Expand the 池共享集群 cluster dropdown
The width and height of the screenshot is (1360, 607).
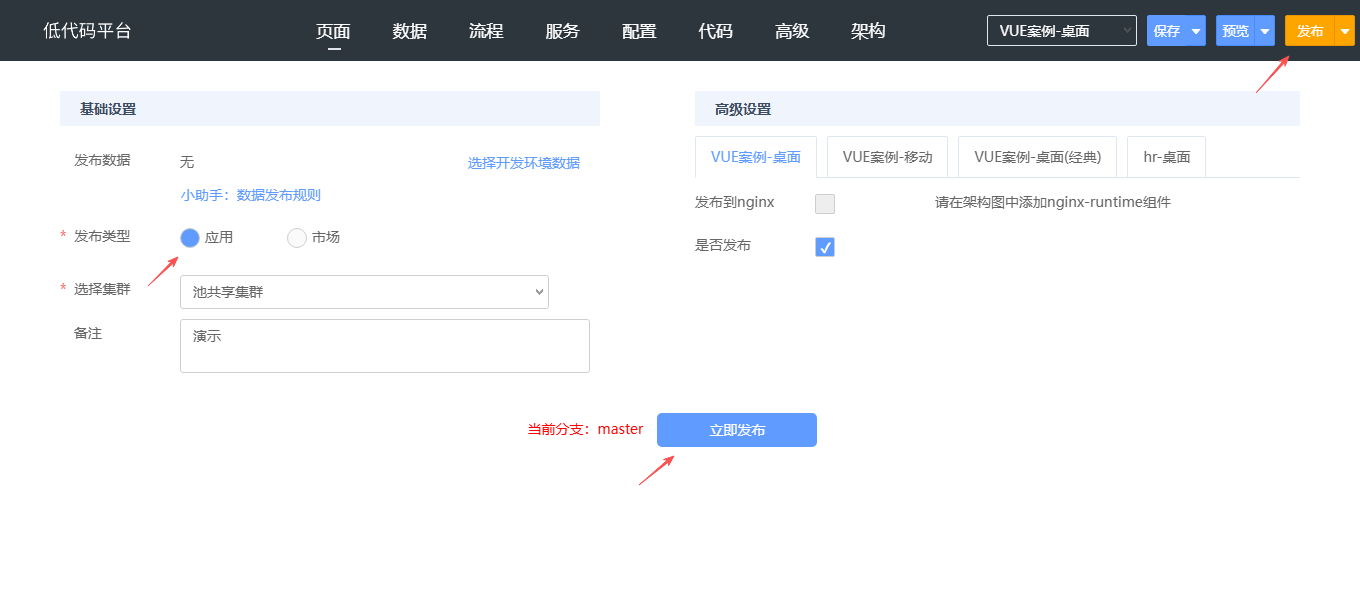coord(364,292)
